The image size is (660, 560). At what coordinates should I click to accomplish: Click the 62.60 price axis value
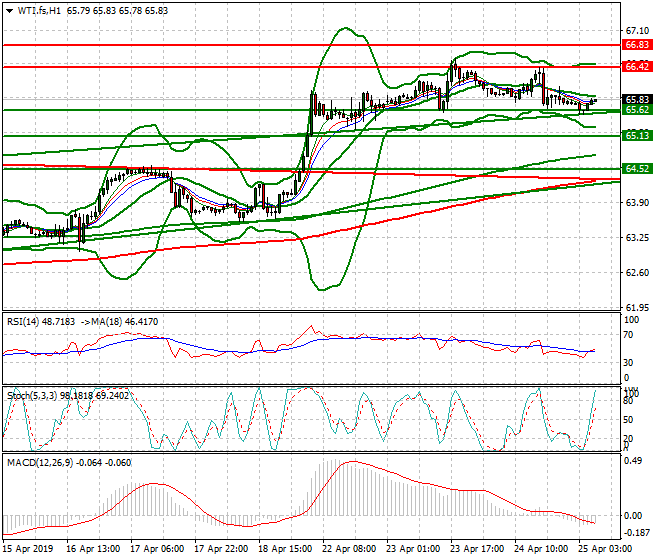coord(637,273)
